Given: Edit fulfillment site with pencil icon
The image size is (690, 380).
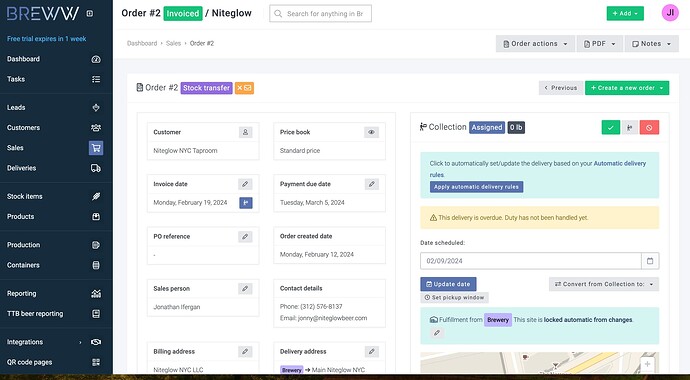Looking at the screenshot, I should pyautogui.click(x=437, y=333).
